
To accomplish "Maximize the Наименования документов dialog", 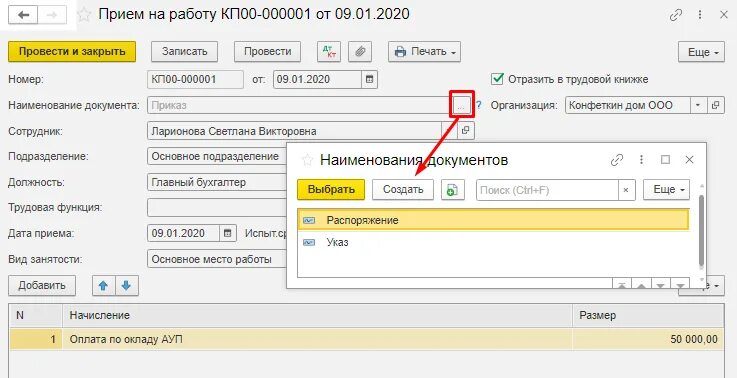I will (x=665, y=160).
